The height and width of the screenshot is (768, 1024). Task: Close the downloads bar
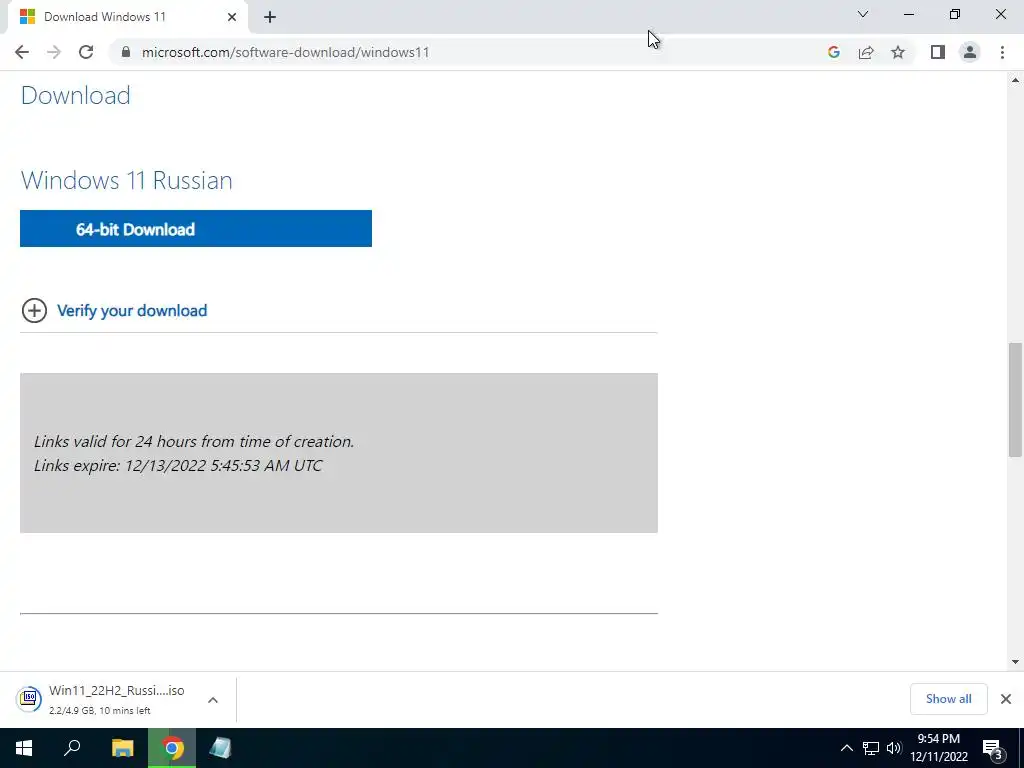click(1006, 699)
